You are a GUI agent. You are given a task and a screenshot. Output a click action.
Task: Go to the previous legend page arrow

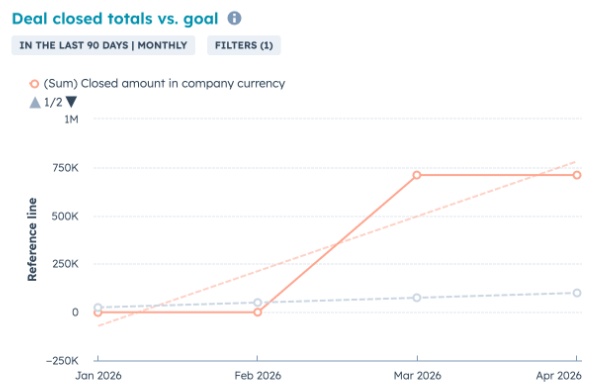click(x=35, y=102)
